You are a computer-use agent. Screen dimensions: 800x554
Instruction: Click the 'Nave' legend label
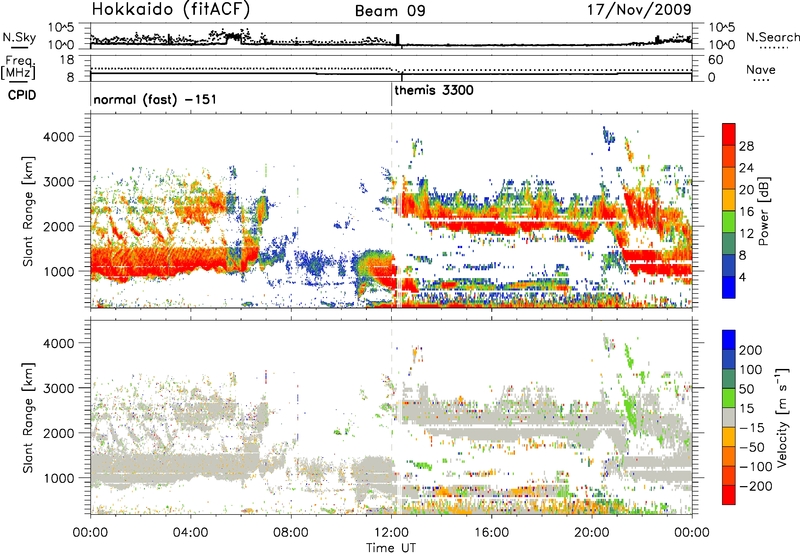761,69
